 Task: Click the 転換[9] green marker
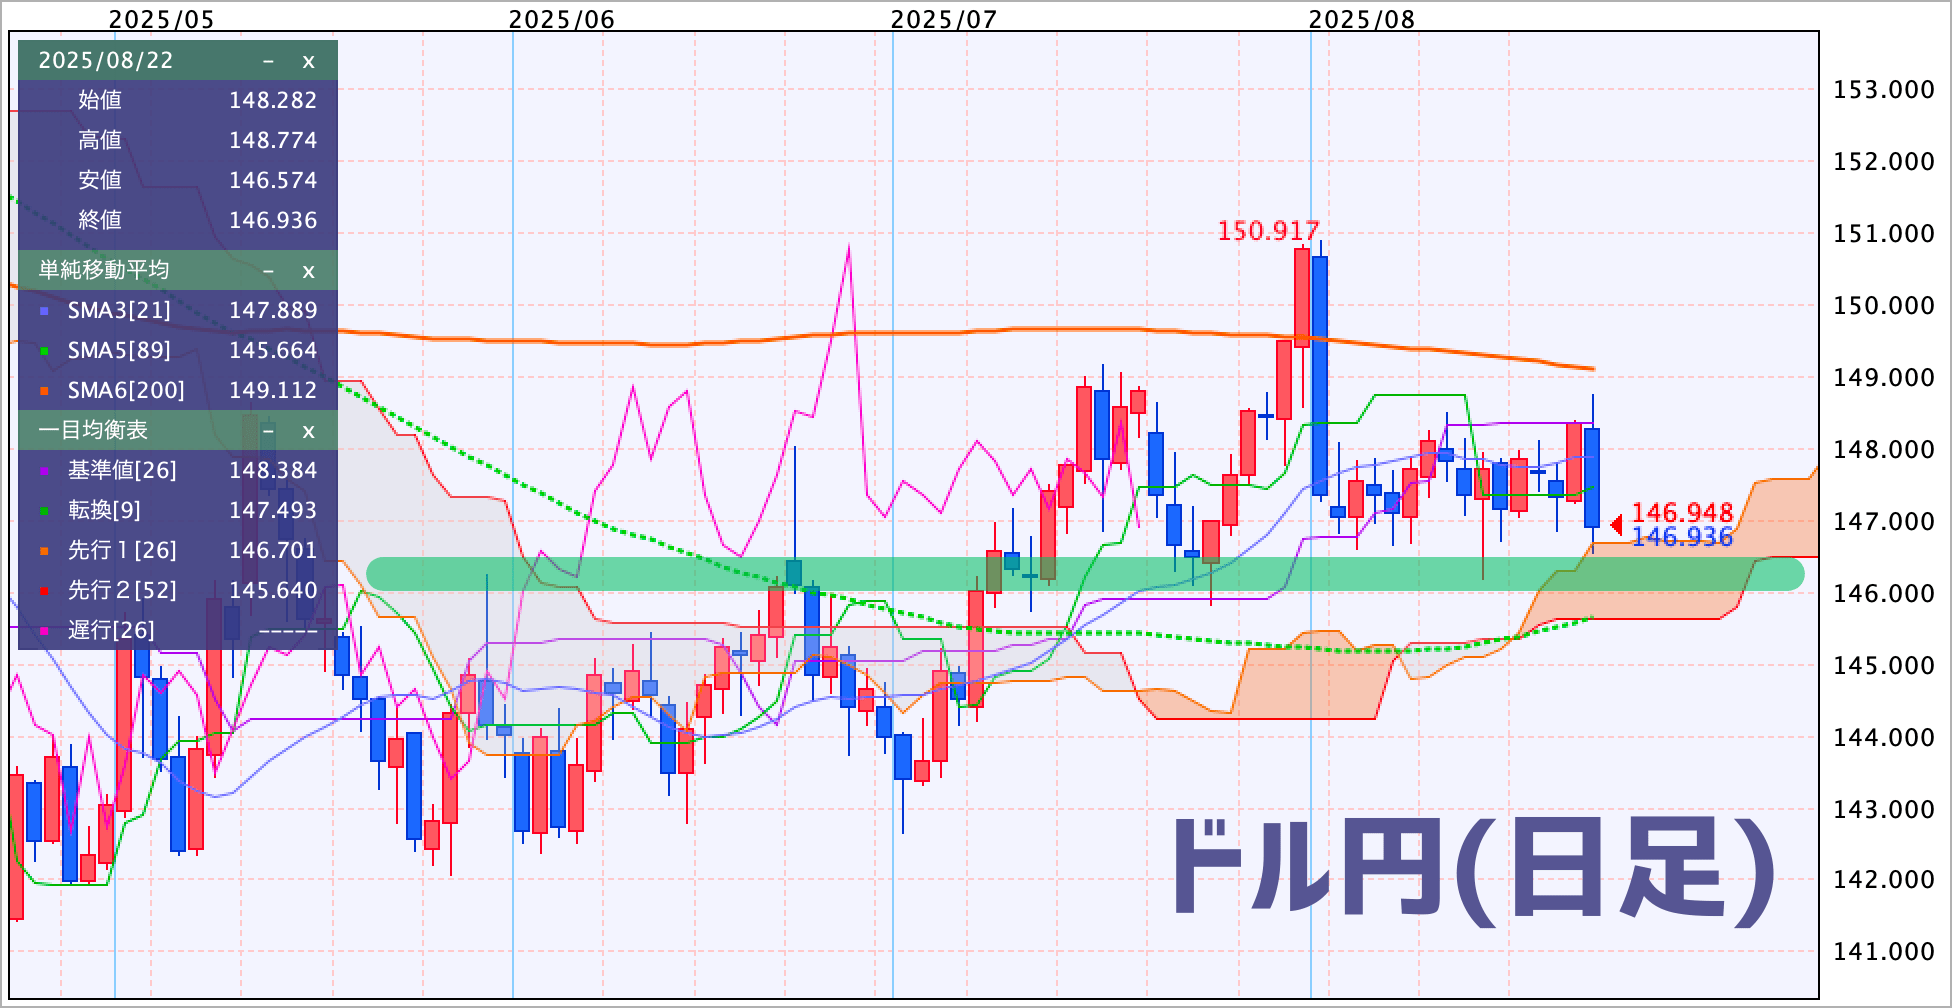point(44,511)
